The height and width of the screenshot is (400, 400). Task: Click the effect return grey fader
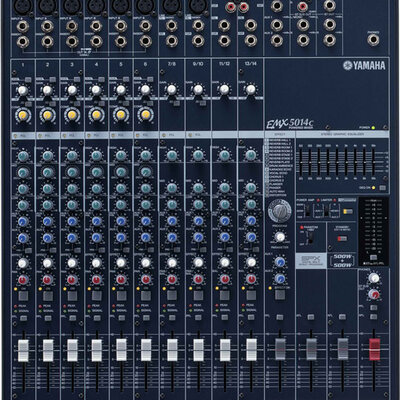tap(280, 349)
